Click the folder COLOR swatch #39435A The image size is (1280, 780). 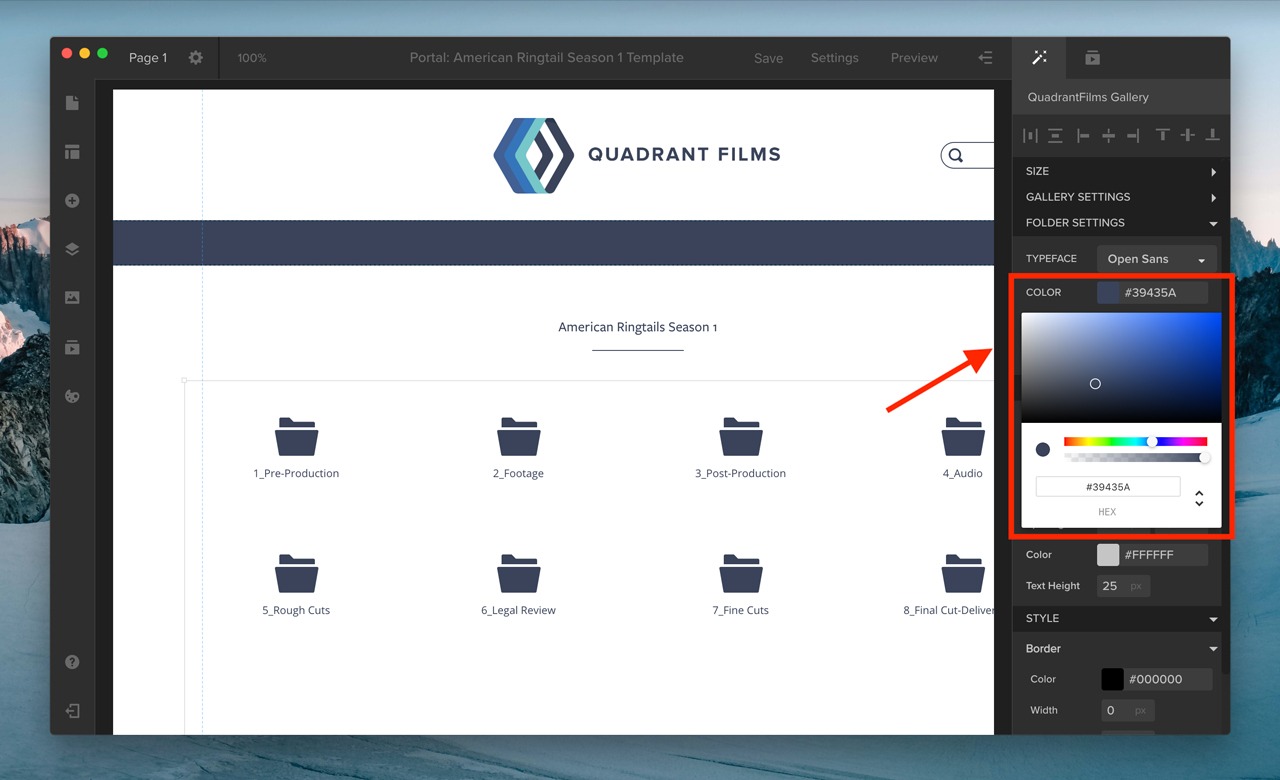coord(1108,293)
